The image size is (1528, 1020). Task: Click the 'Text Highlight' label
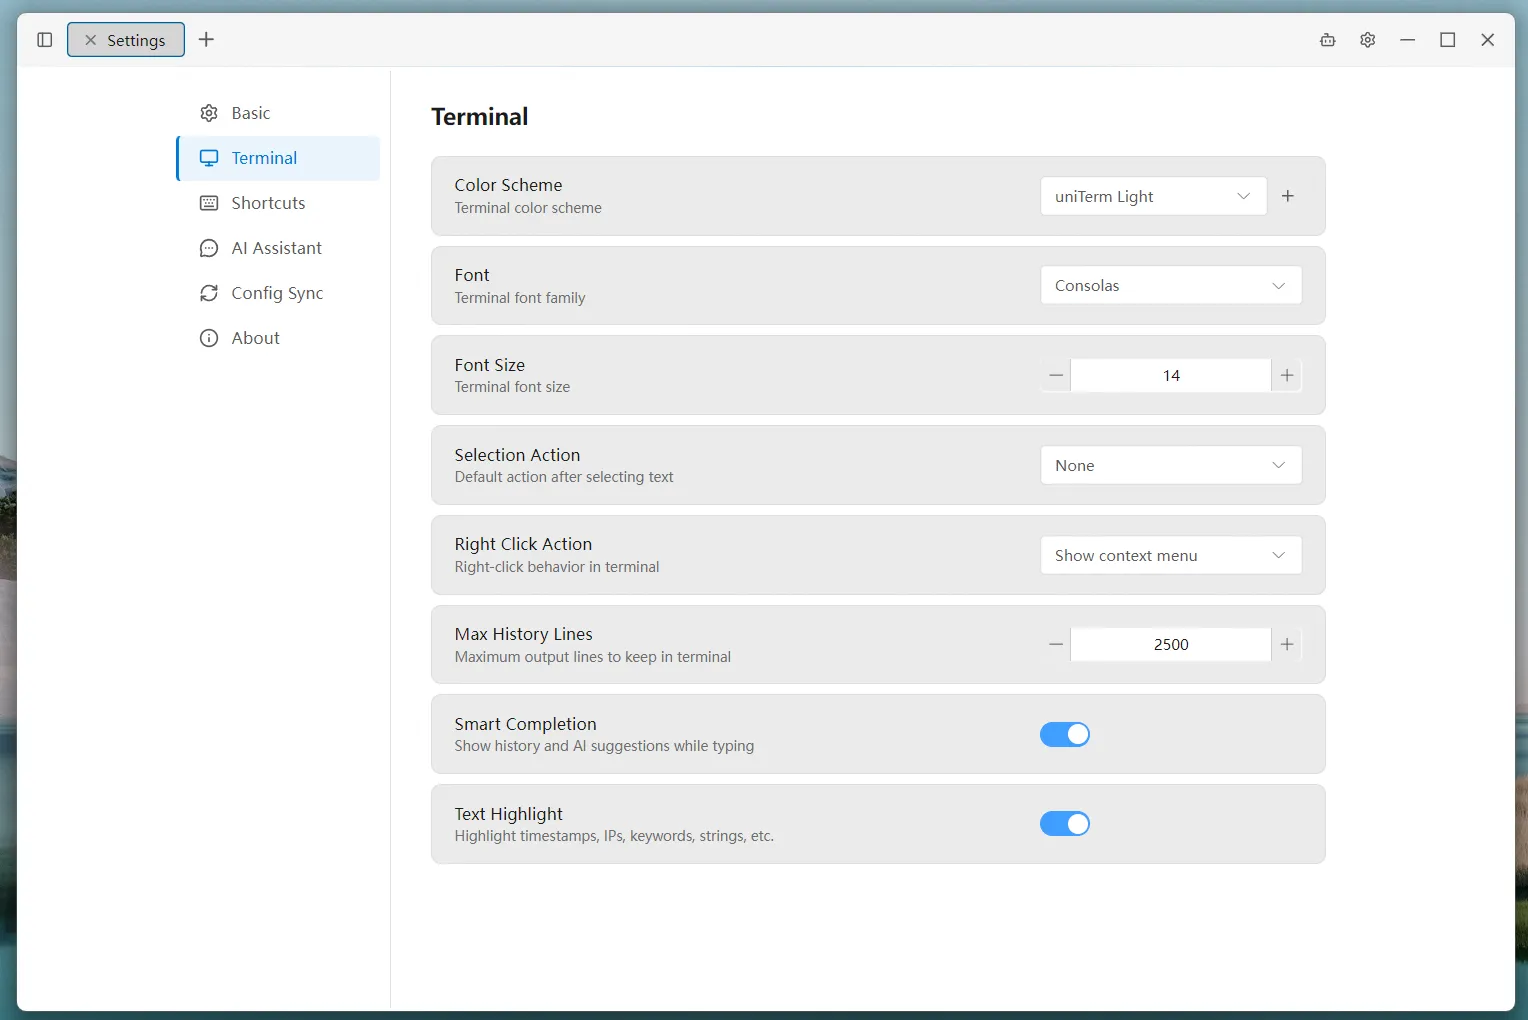(x=508, y=814)
